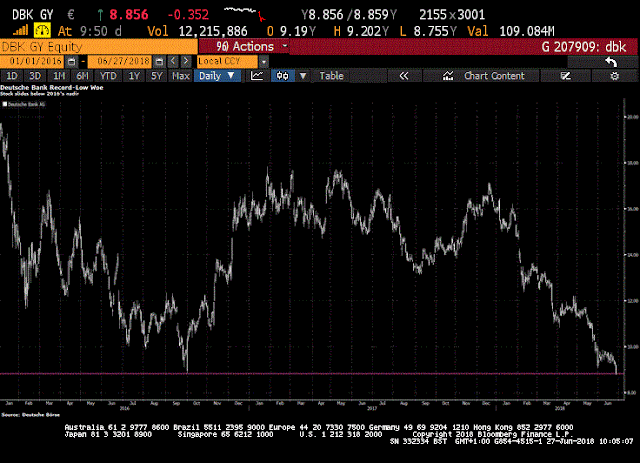
Task: Click the DBK GY Equity security field
Action: (x=99, y=47)
